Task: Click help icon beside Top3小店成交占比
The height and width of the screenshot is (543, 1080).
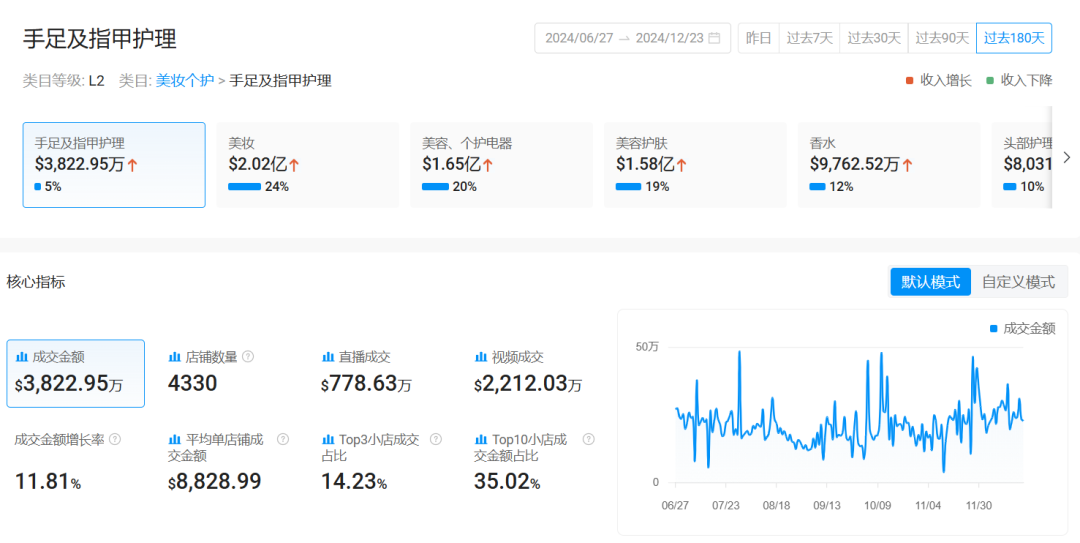Action: 436,439
